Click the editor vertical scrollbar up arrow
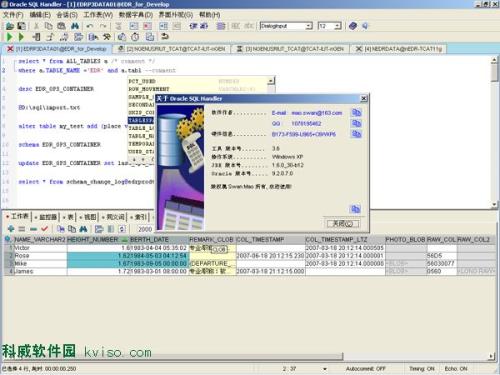500x375 pixels. click(x=494, y=60)
